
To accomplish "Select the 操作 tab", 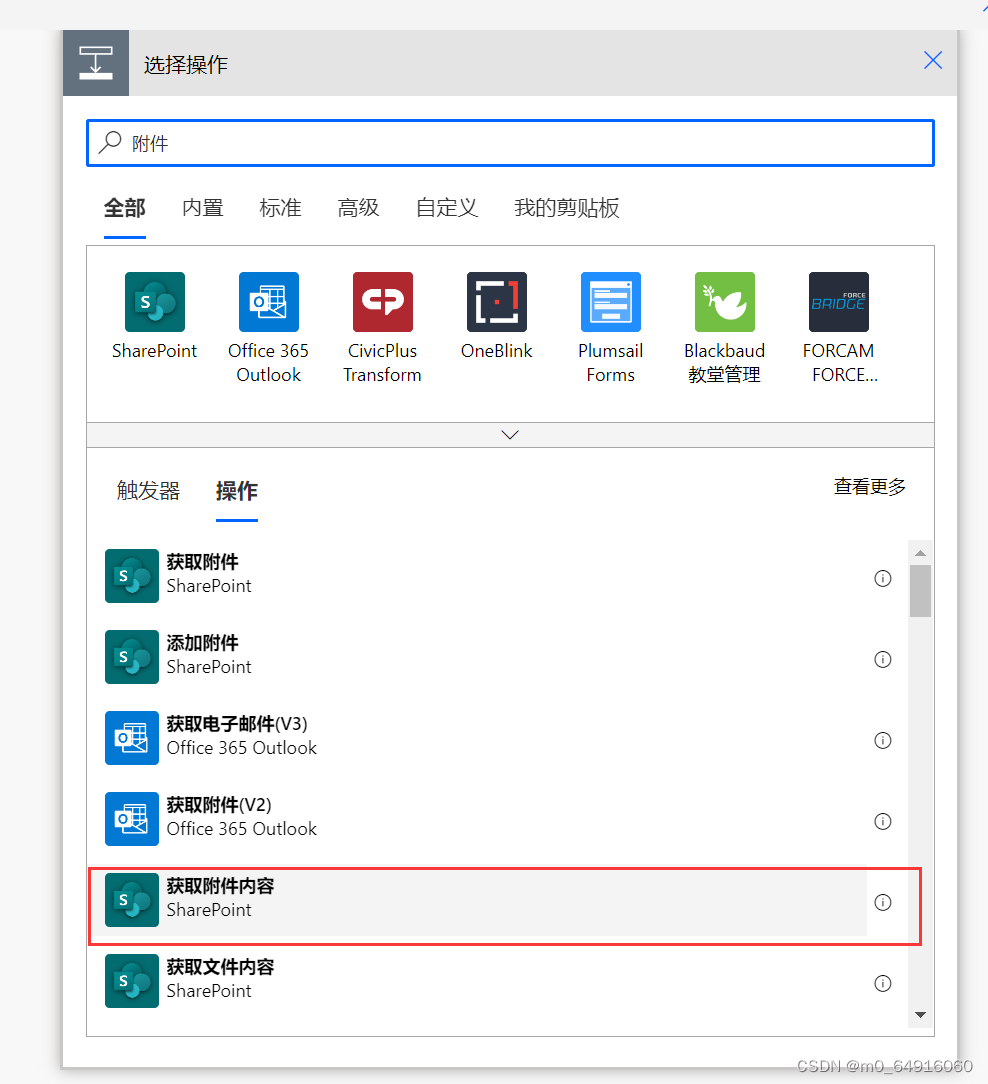I will [236, 490].
